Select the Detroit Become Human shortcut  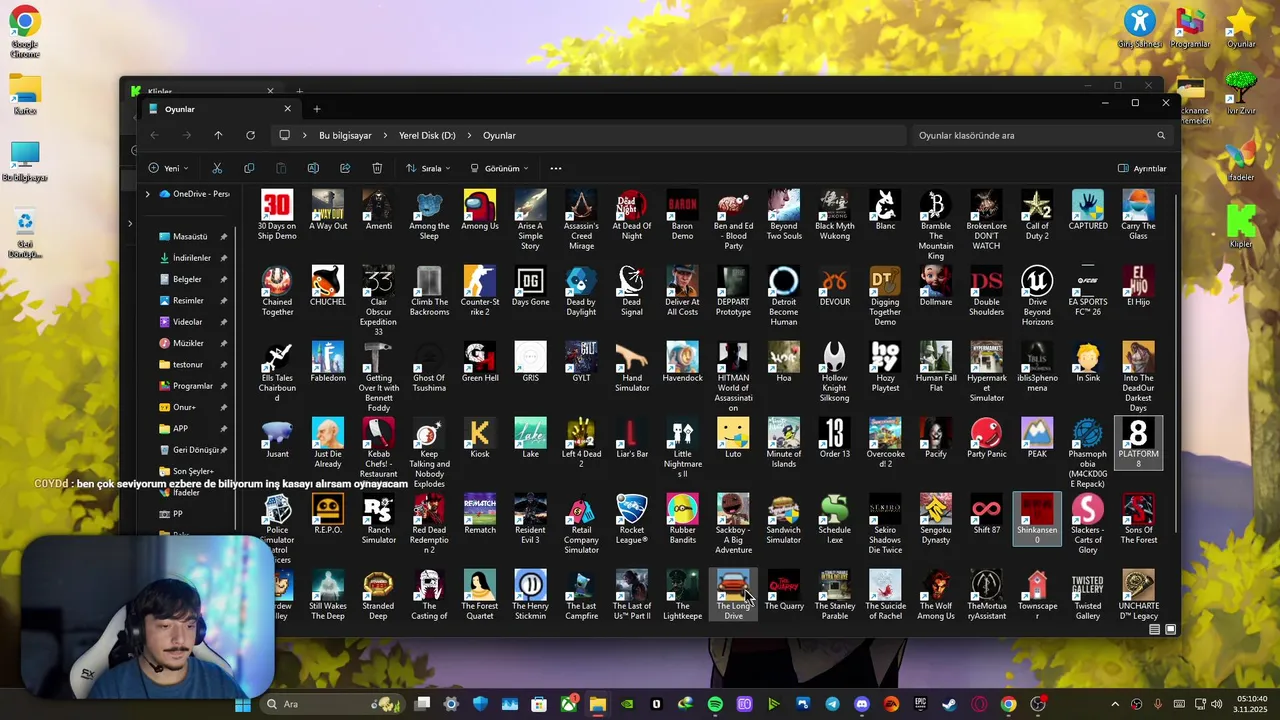[x=783, y=297]
